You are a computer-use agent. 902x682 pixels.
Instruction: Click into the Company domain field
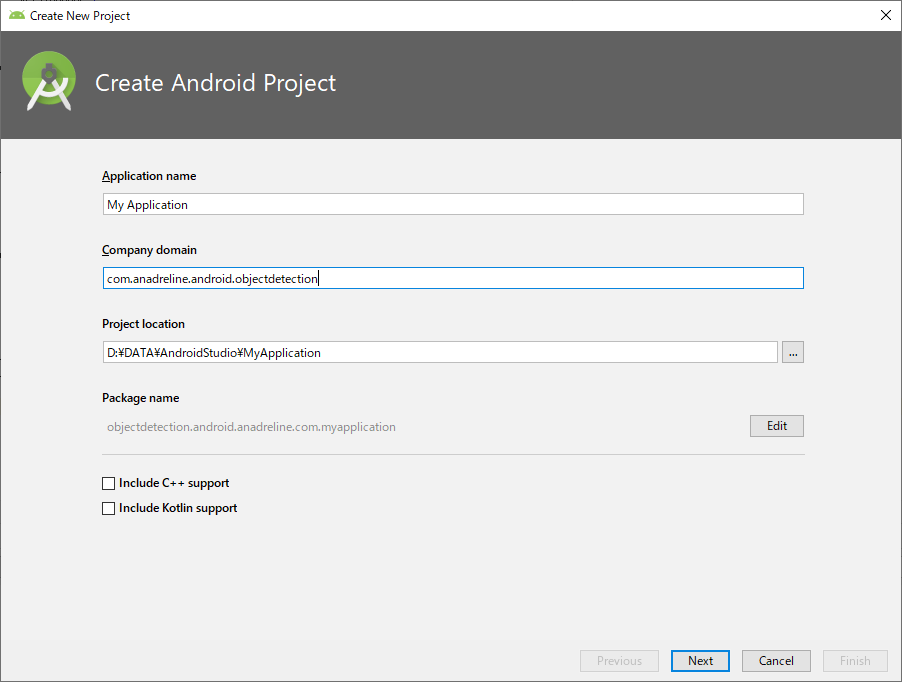452,278
